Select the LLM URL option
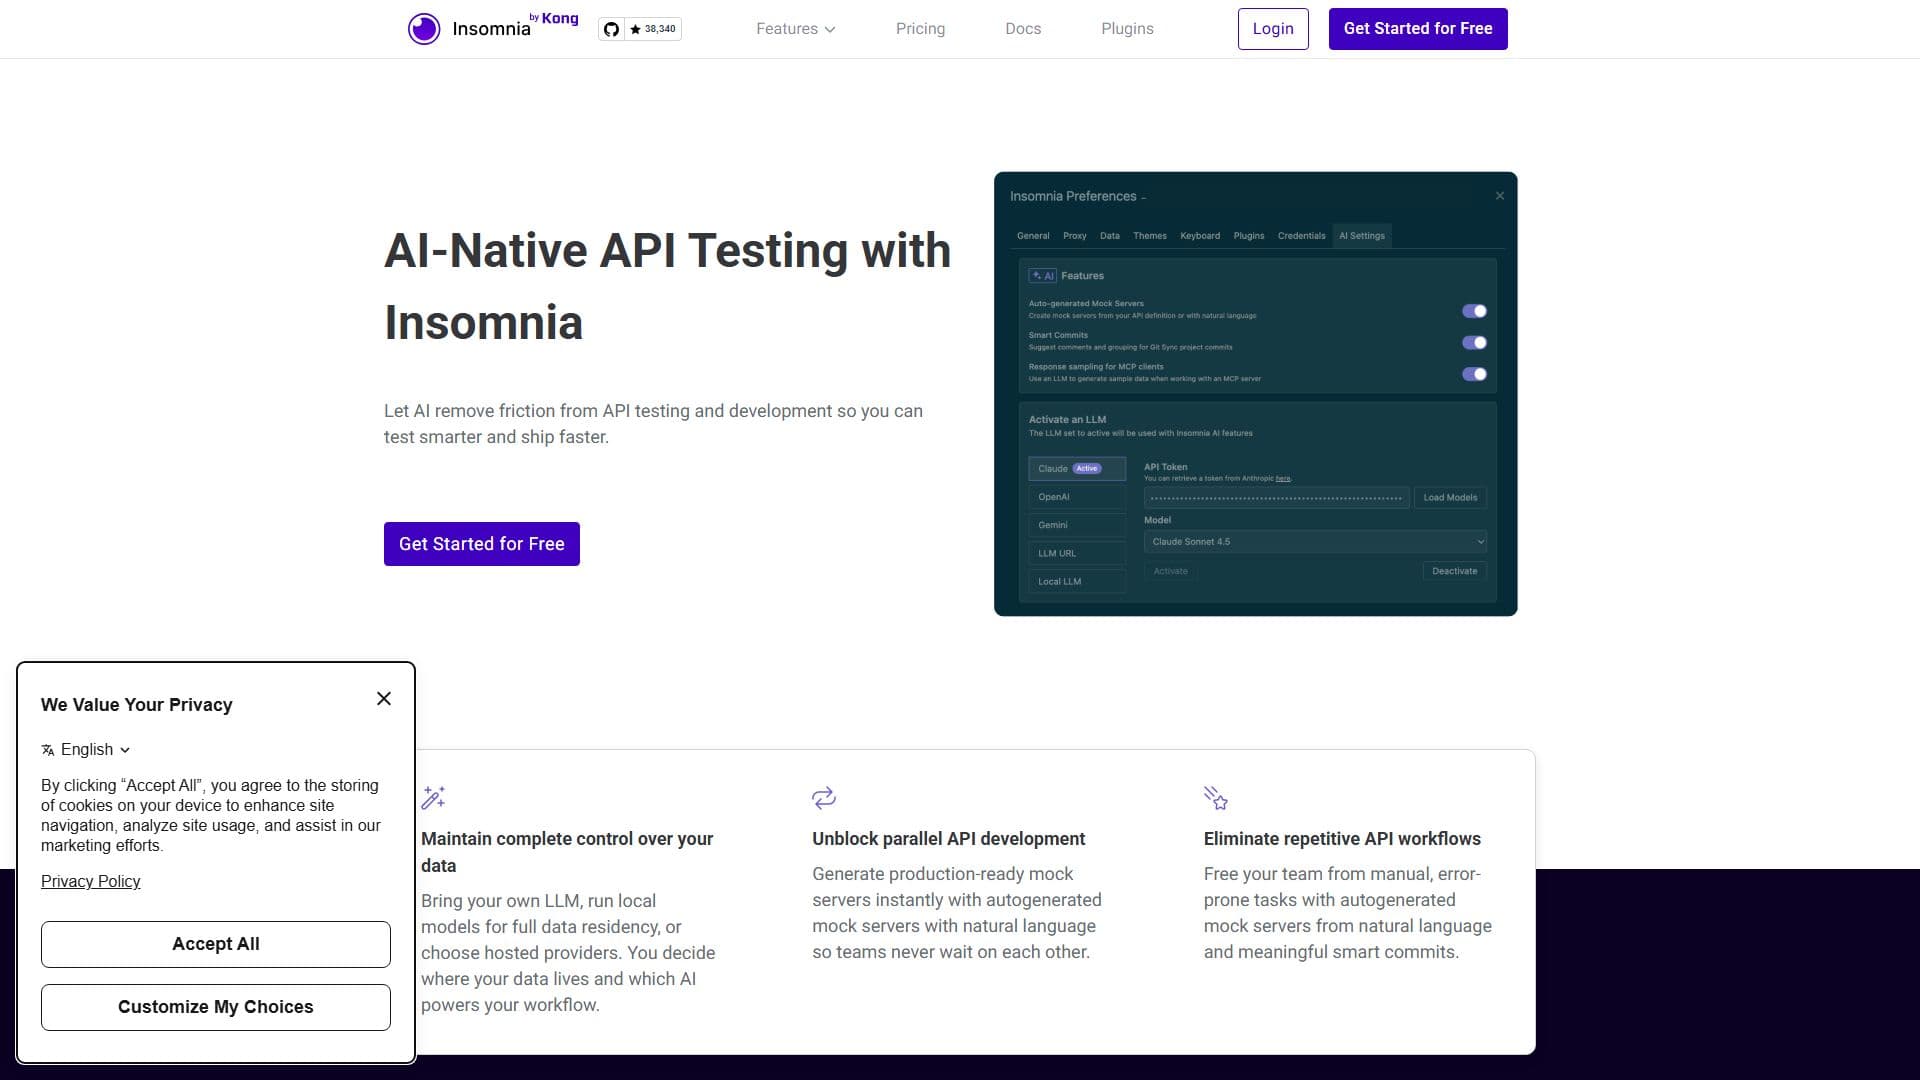This screenshot has width=1920, height=1080. 1077,553
